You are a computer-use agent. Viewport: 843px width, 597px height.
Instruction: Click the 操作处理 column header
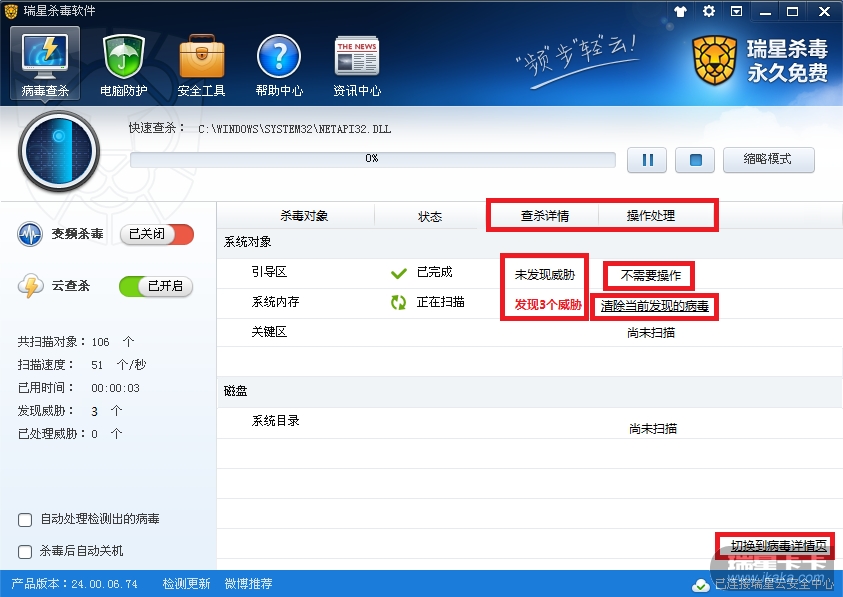coord(651,216)
